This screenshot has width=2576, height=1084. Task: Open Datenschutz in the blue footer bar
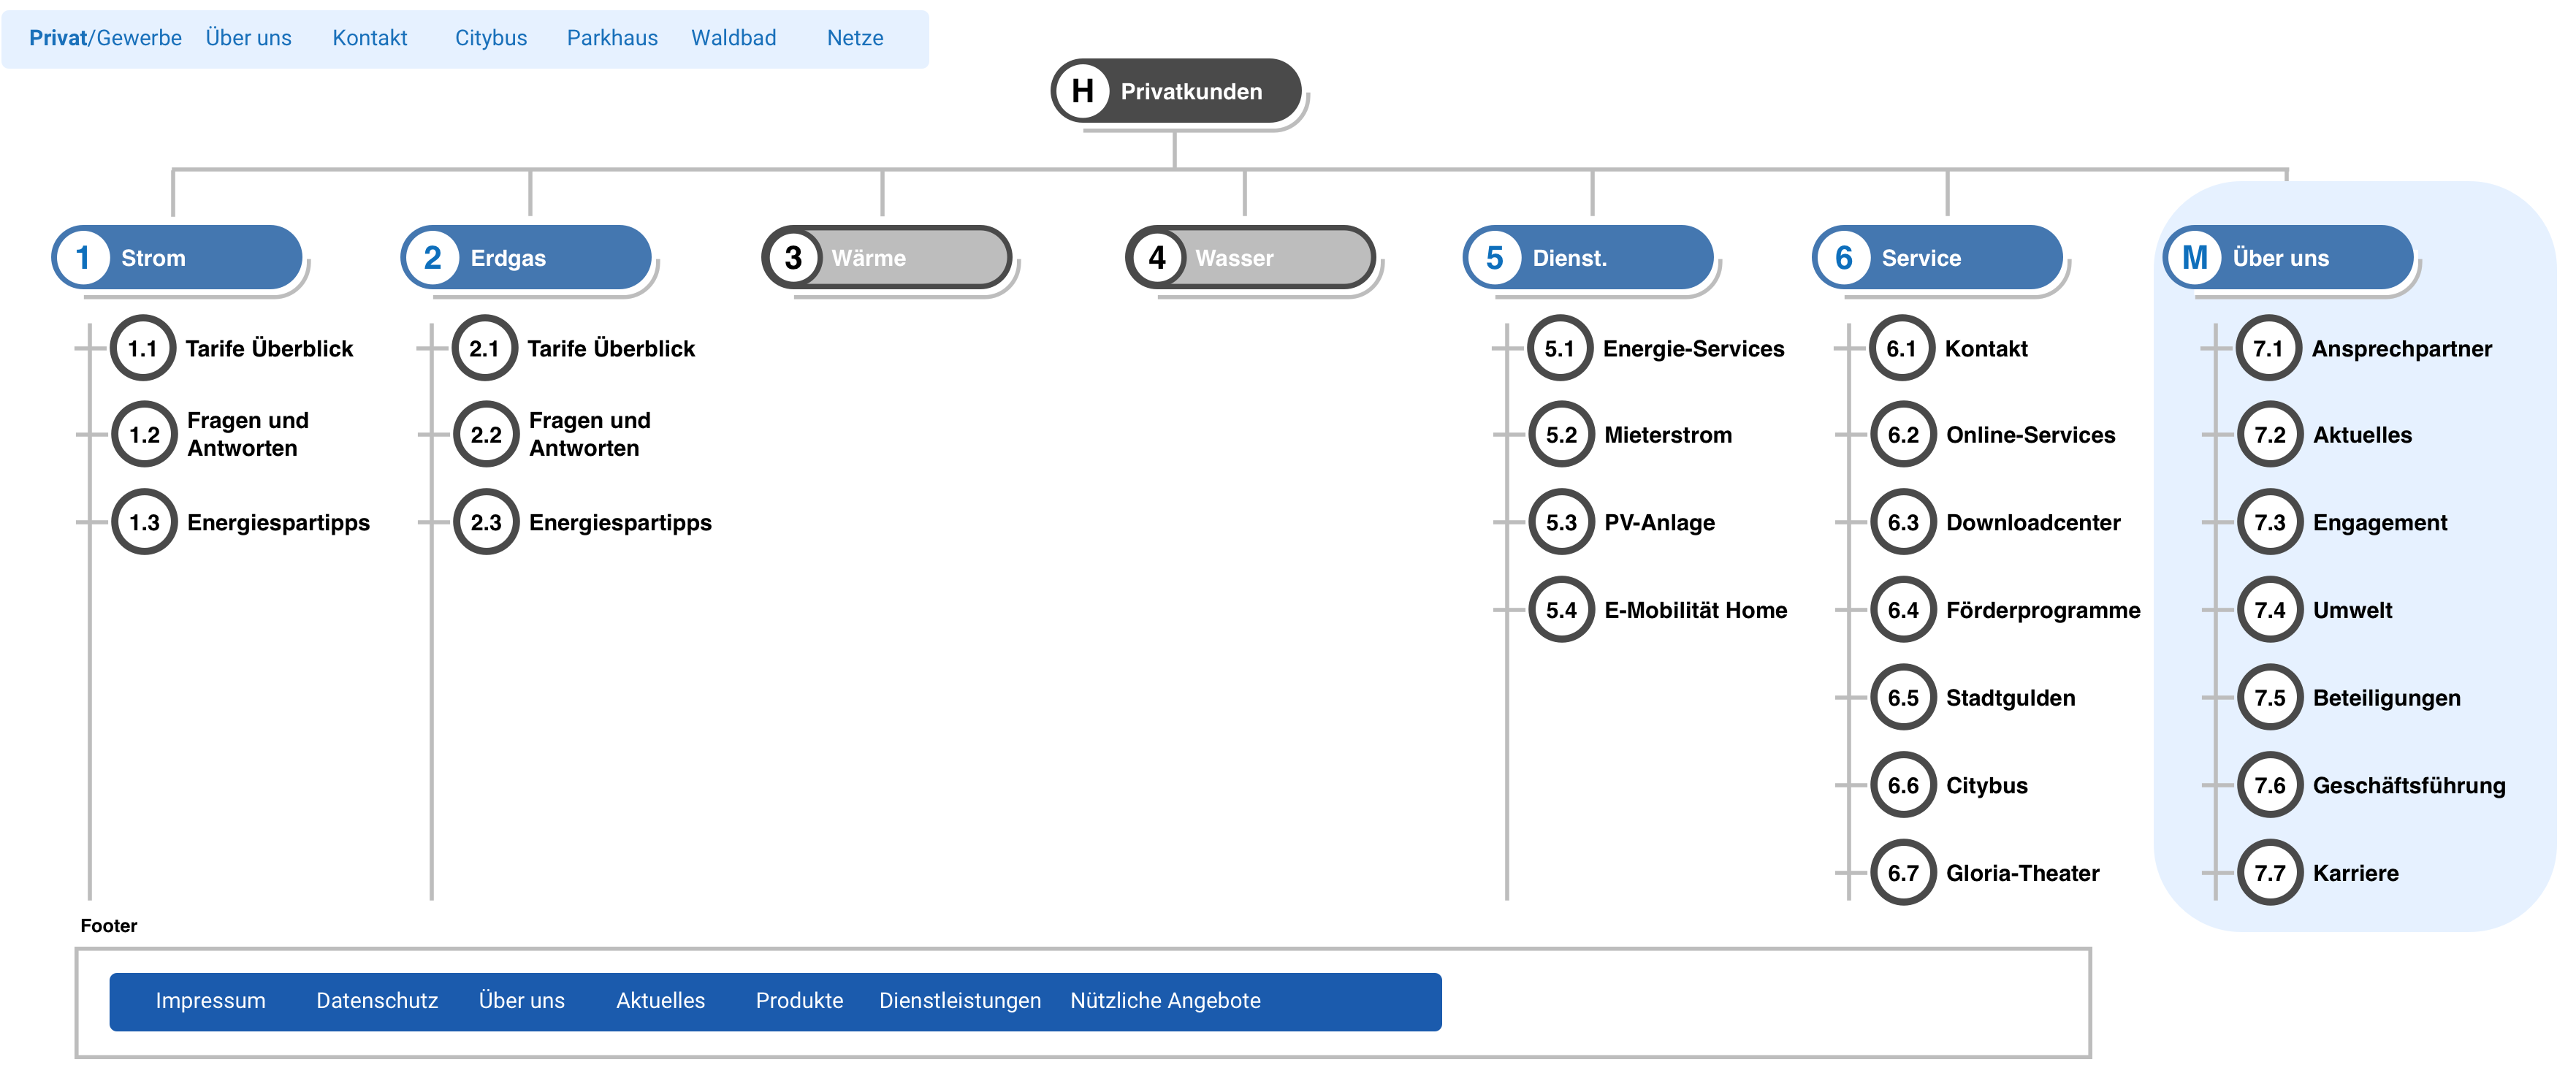tap(377, 1001)
